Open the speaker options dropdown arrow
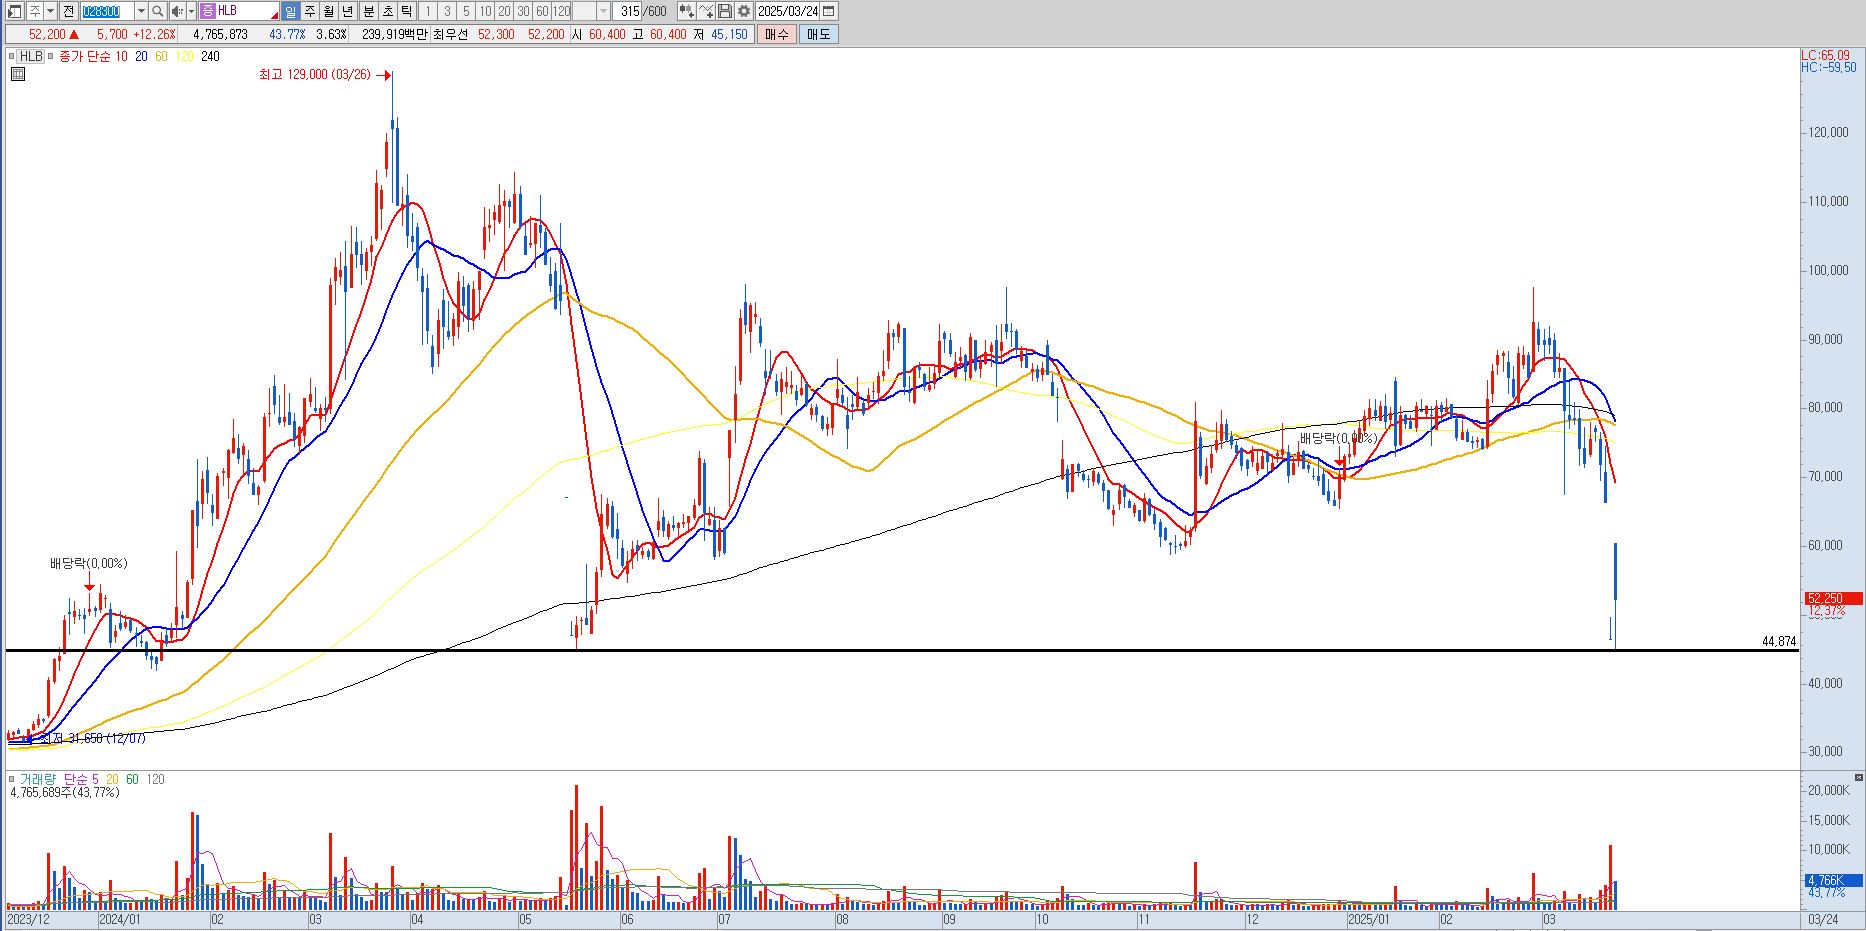 point(191,11)
